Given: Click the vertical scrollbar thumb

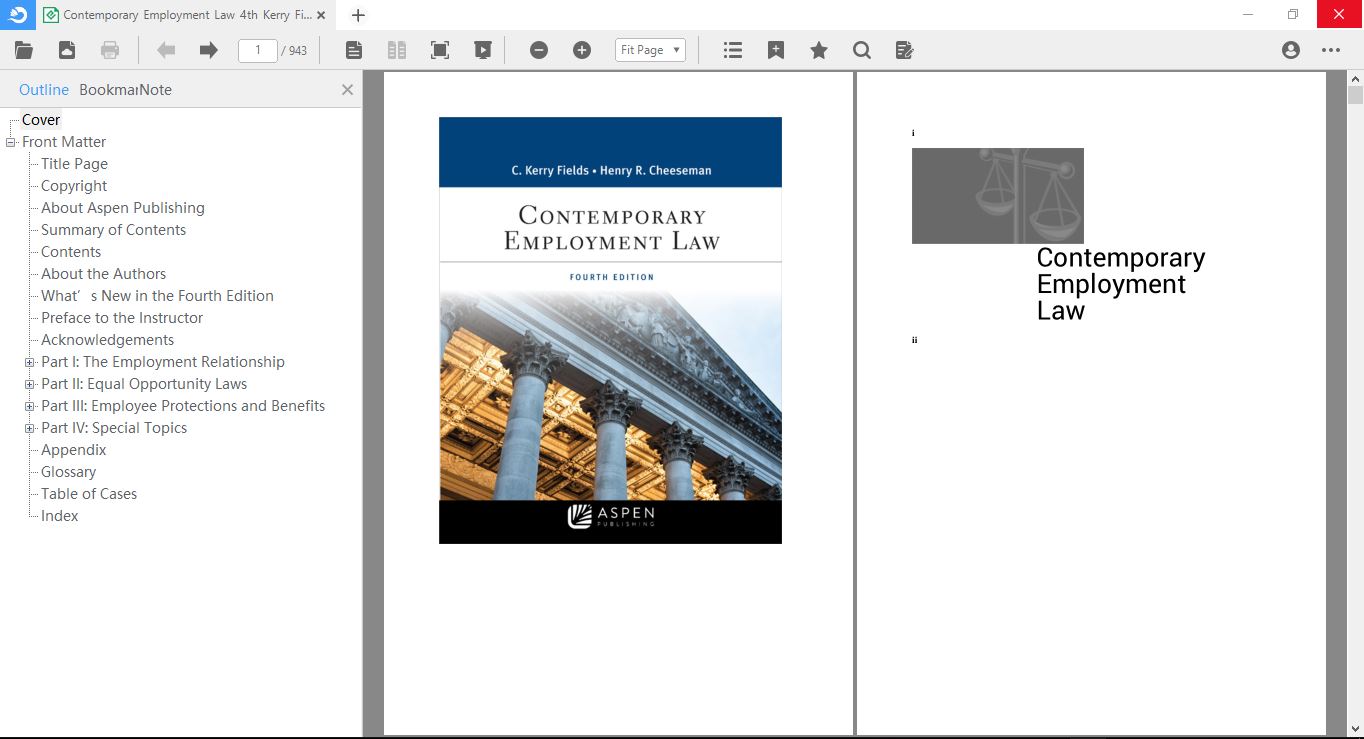Looking at the screenshot, I should [x=1355, y=96].
